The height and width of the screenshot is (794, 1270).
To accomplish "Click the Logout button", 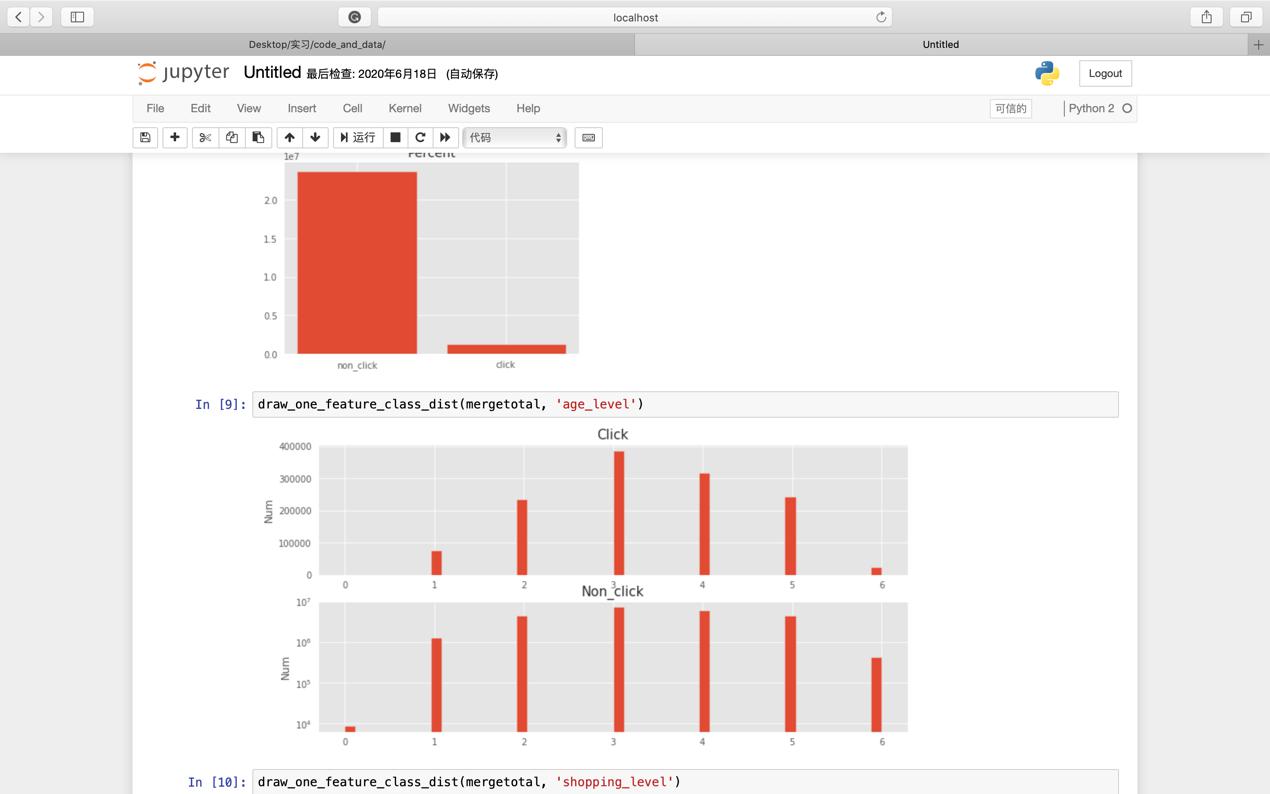I will click(1105, 73).
